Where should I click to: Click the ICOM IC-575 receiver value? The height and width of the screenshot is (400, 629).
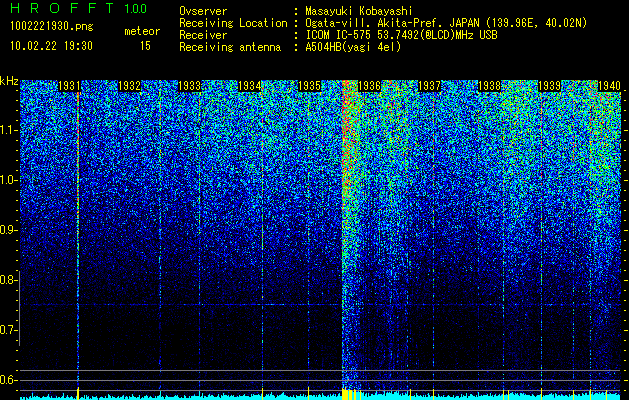click(x=401, y=35)
